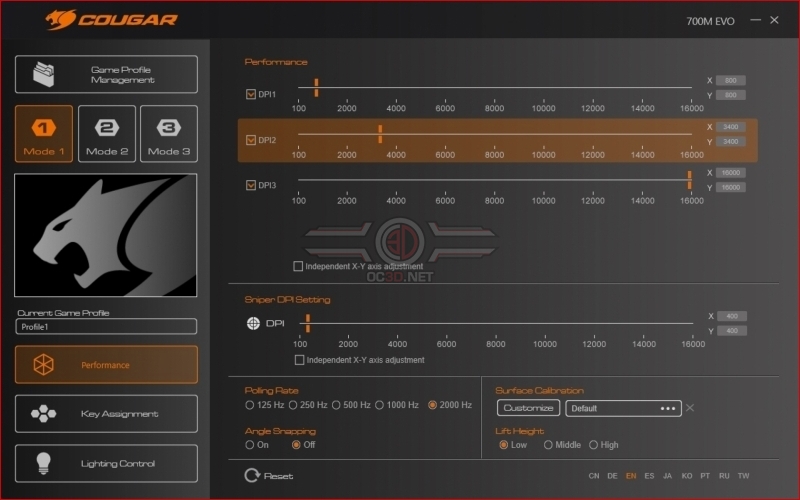The height and width of the screenshot is (500, 800).
Task: Select 500 Hz polling rate
Action: coord(336,405)
